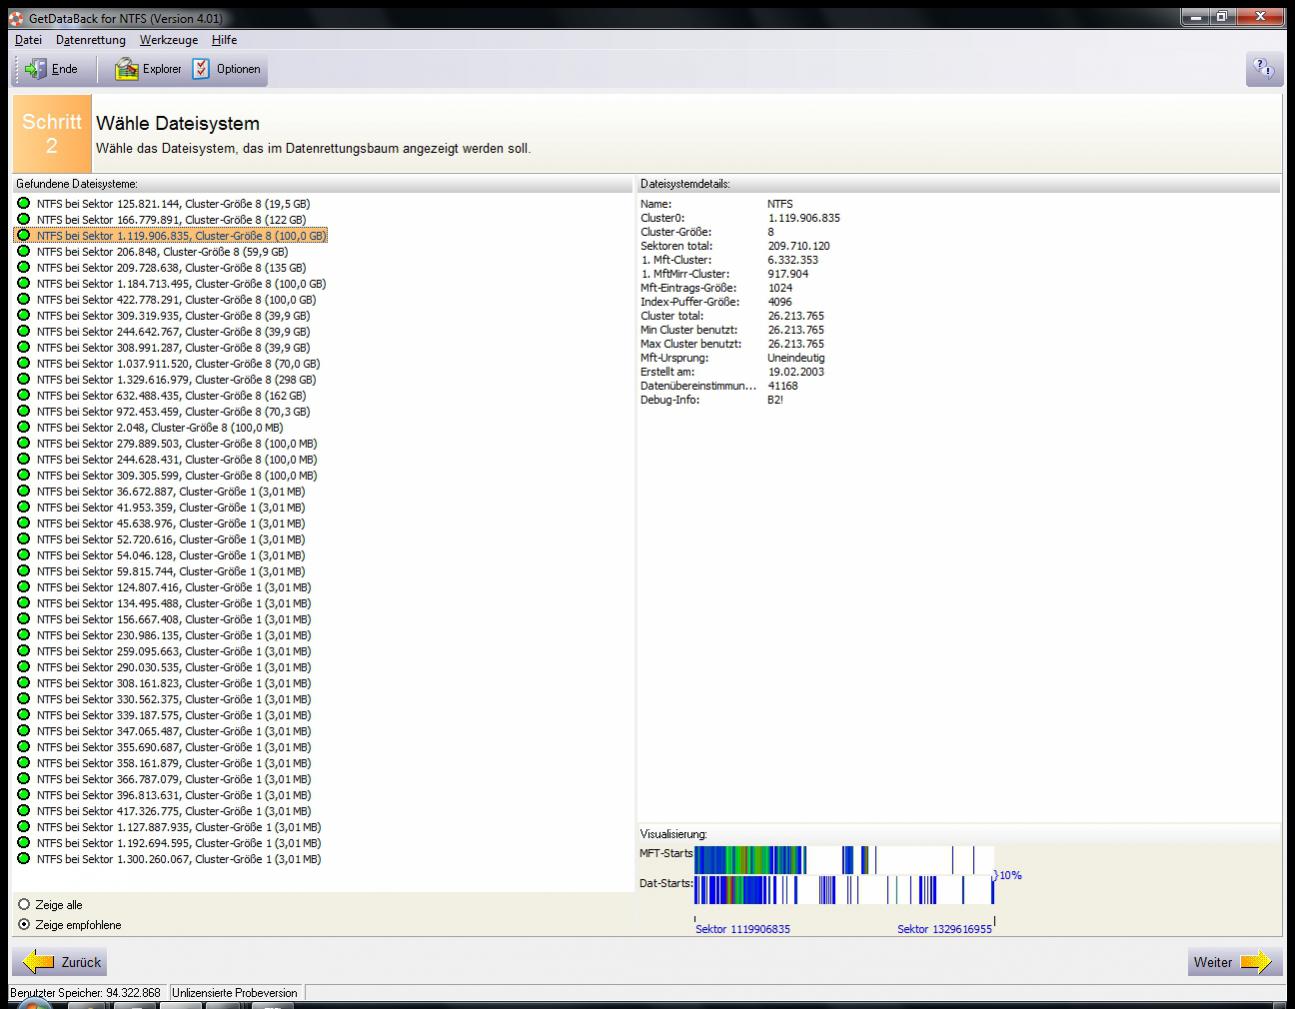Click green status icon for Sektor 309.305.599

click(x=24, y=476)
